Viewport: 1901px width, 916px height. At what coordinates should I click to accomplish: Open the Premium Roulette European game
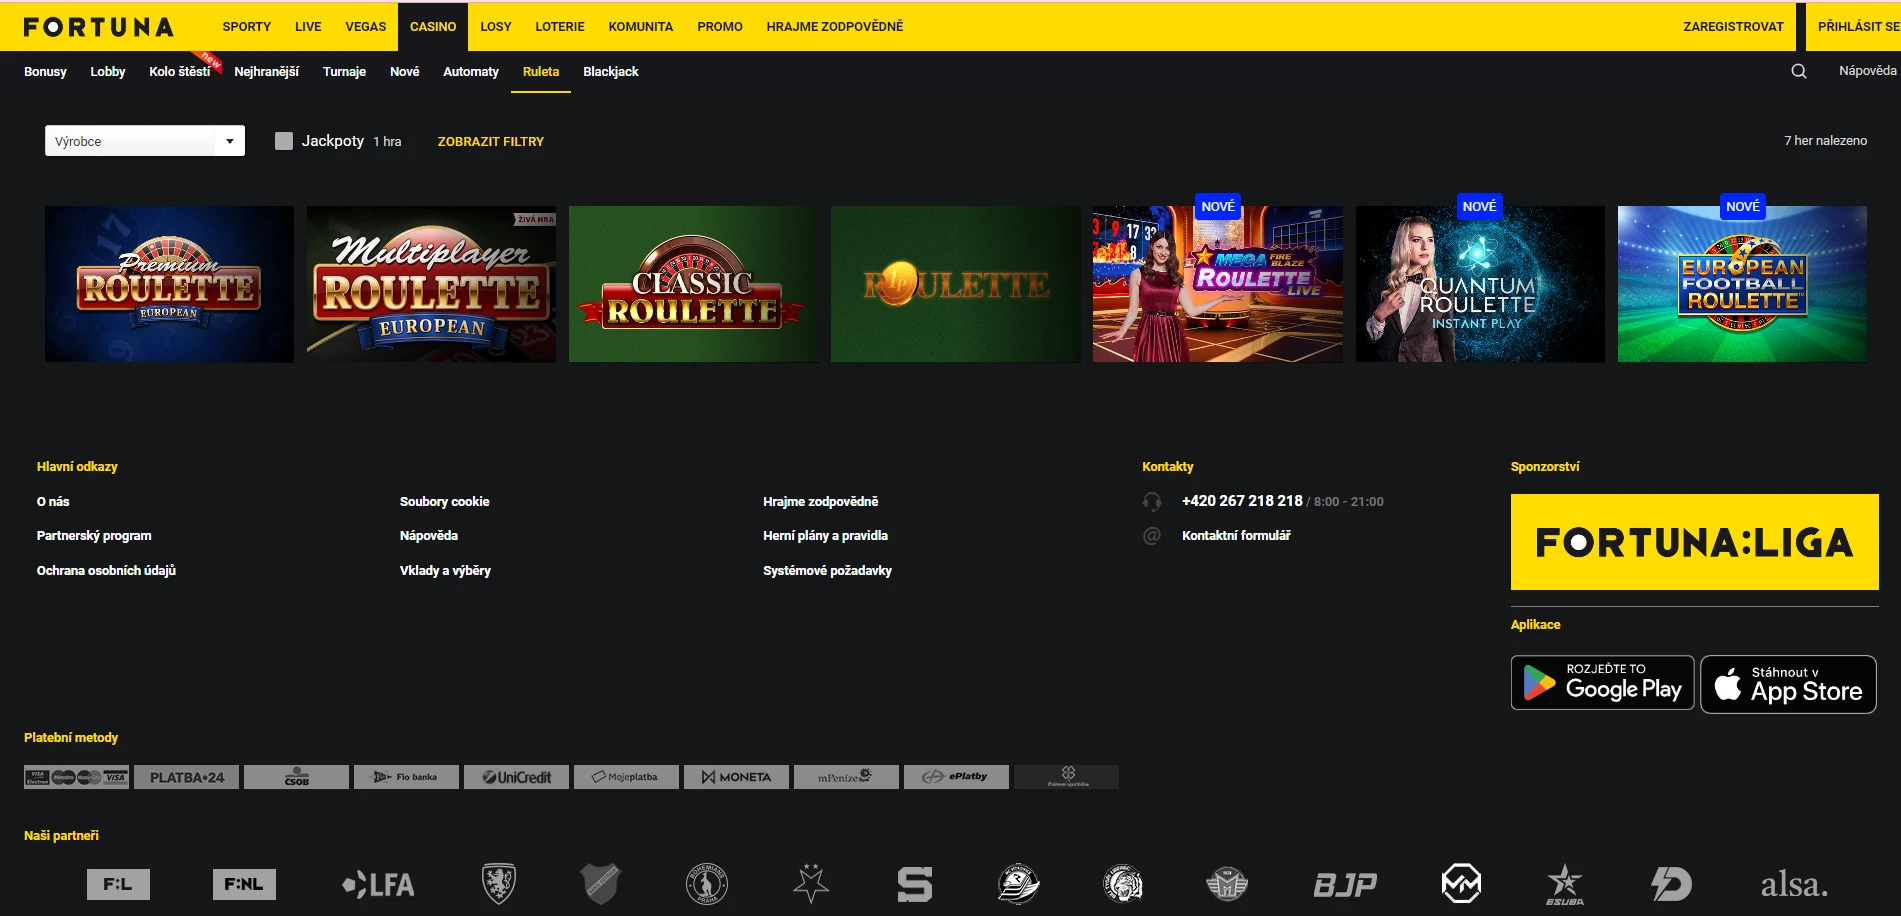(x=169, y=284)
